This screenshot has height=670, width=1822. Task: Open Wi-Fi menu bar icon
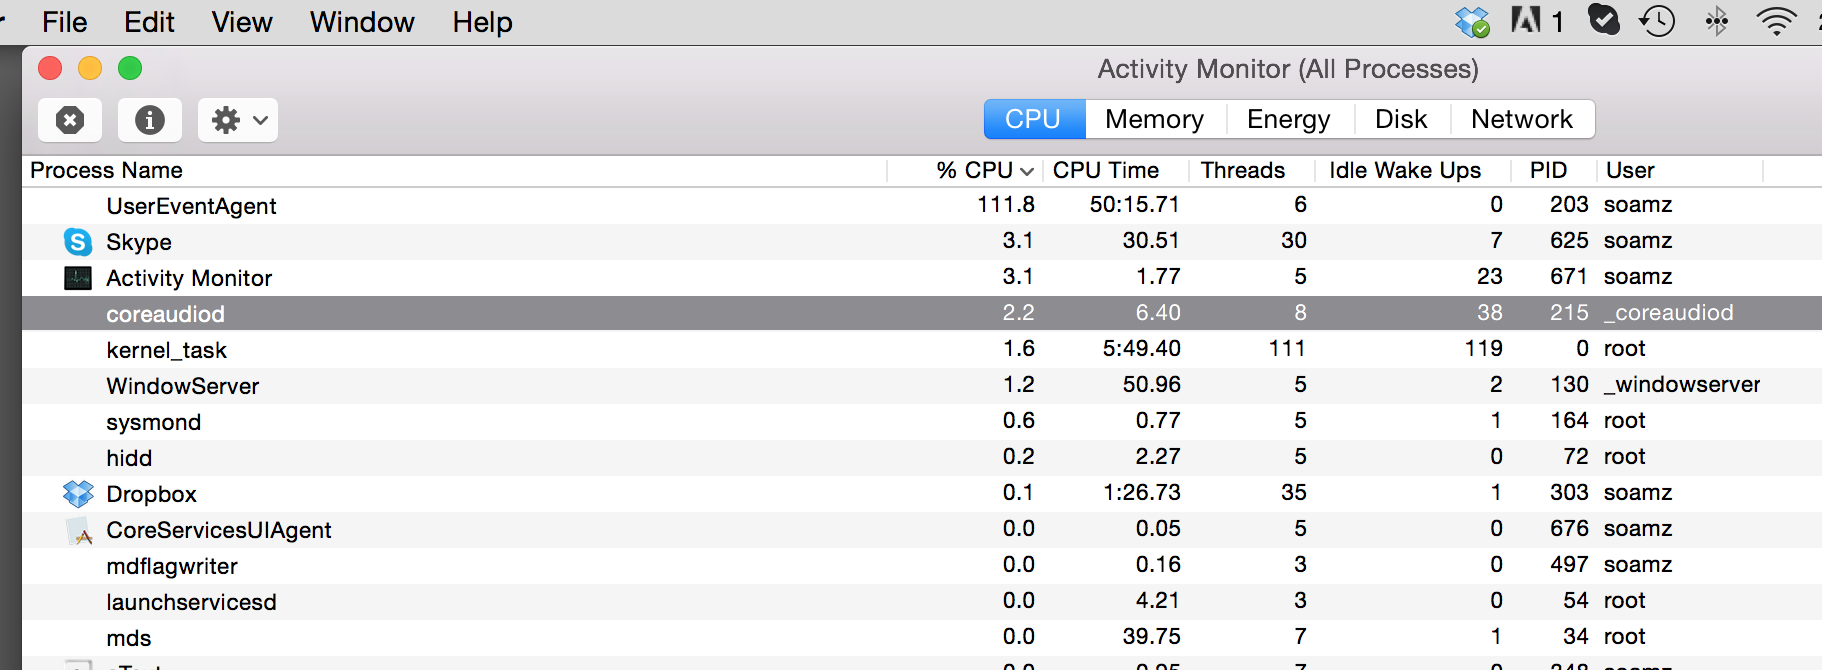point(1776,21)
